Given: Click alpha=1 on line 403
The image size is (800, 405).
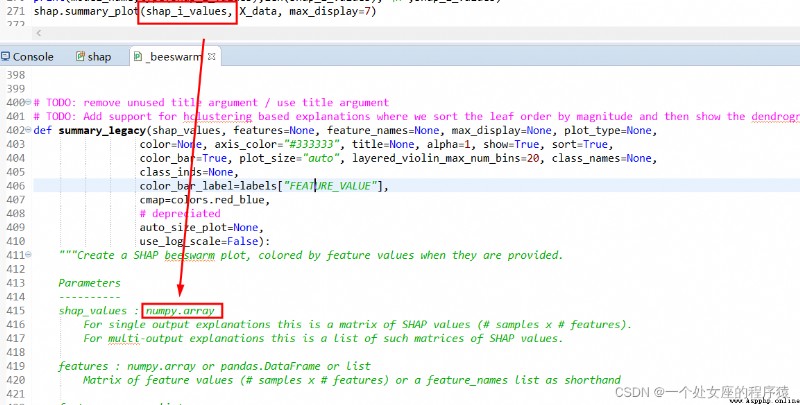Looking at the screenshot, I should 448,144.
